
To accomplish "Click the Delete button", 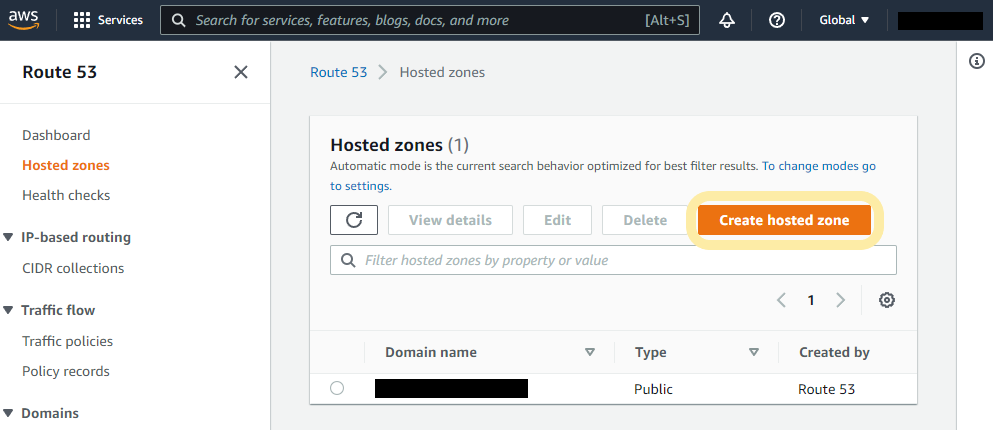I will pos(645,220).
